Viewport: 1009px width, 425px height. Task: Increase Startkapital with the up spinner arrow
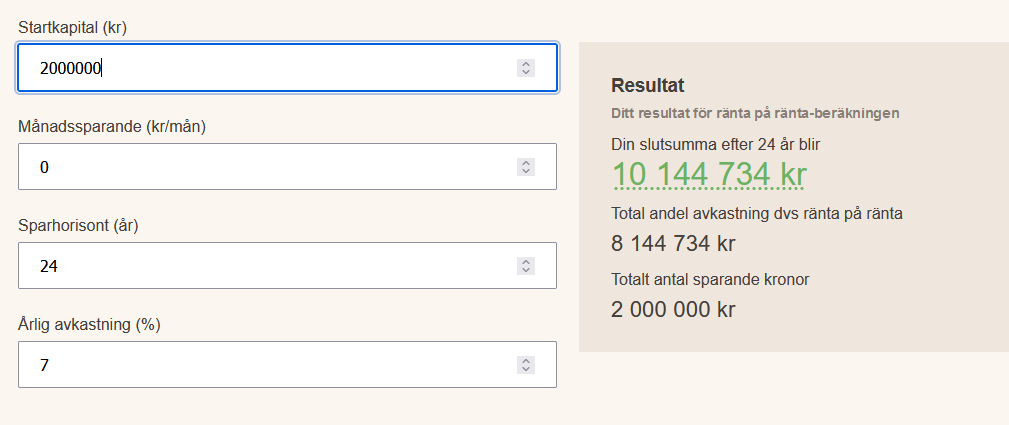(526, 63)
